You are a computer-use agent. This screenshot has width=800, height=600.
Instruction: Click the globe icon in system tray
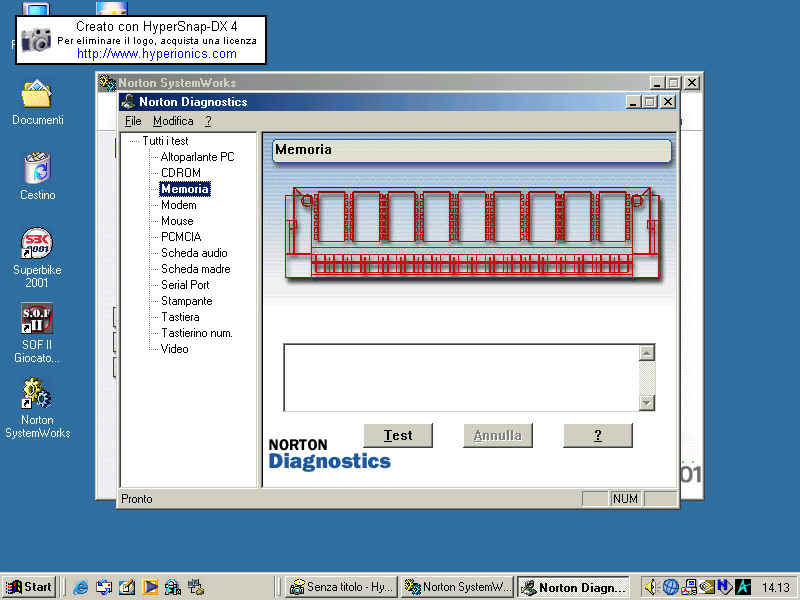point(670,587)
